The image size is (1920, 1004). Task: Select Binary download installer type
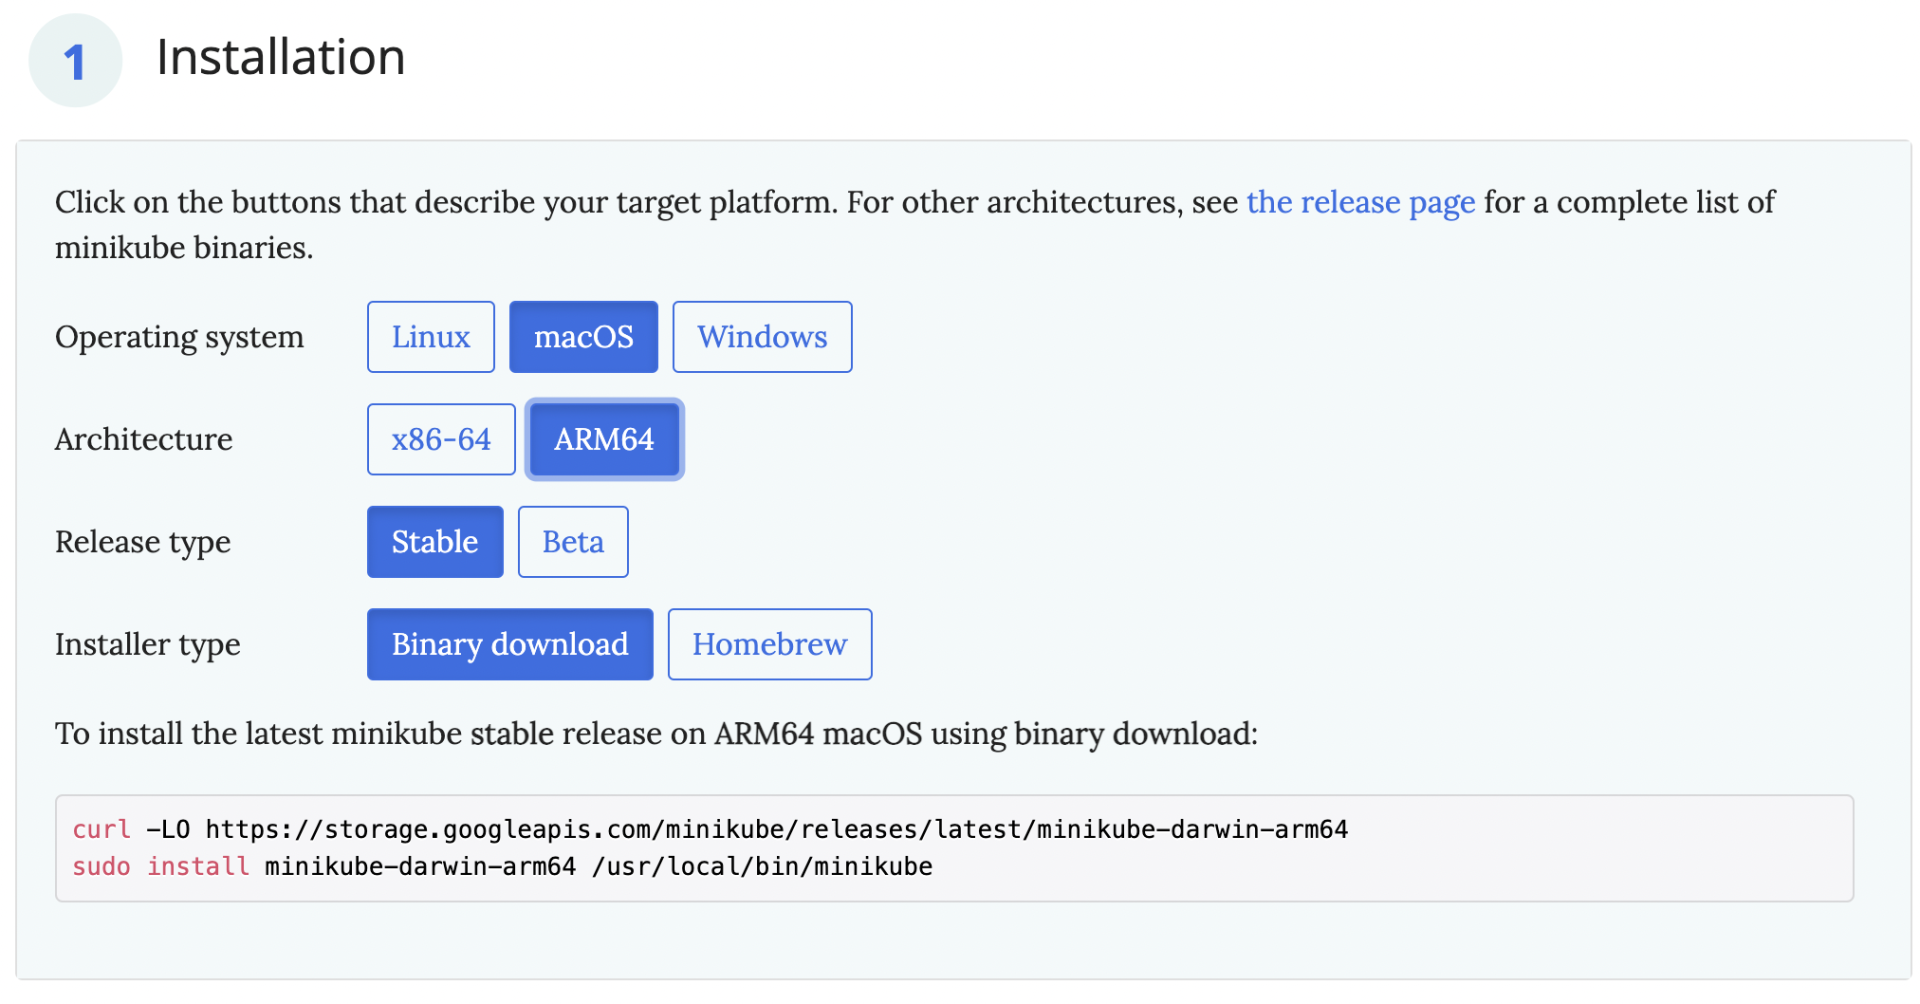pos(510,645)
